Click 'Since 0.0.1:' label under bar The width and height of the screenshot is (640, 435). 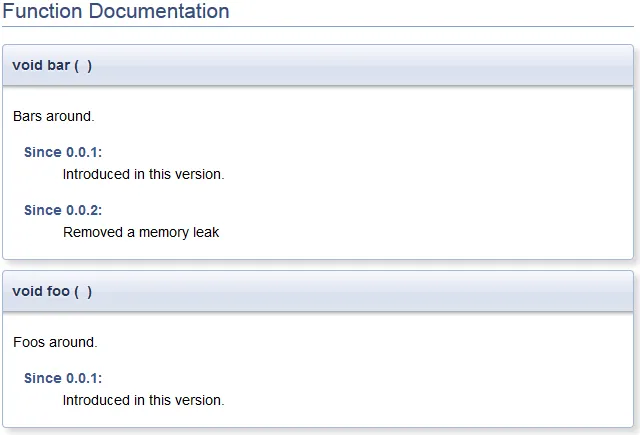[x=63, y=152]
